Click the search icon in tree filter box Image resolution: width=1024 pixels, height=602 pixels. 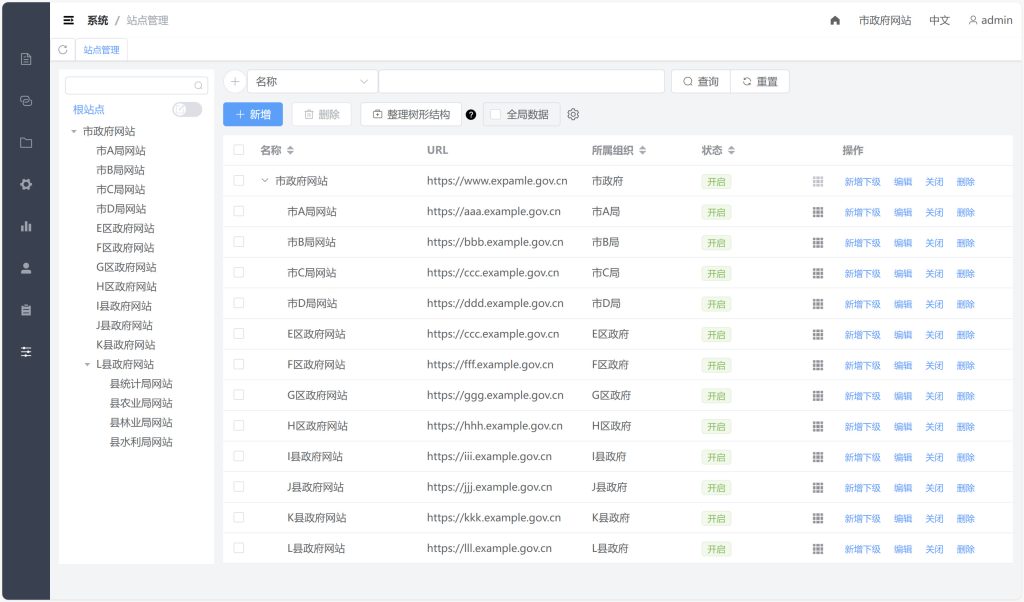click(x=199, y=86)
